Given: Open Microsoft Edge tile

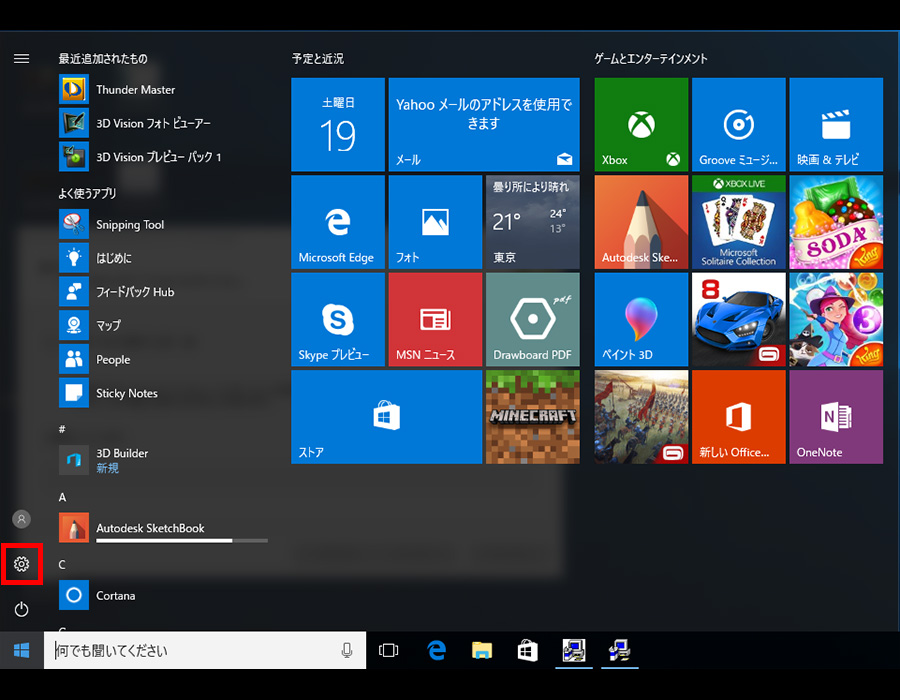Looking at the screenshot, I should [x=338, y=222].
